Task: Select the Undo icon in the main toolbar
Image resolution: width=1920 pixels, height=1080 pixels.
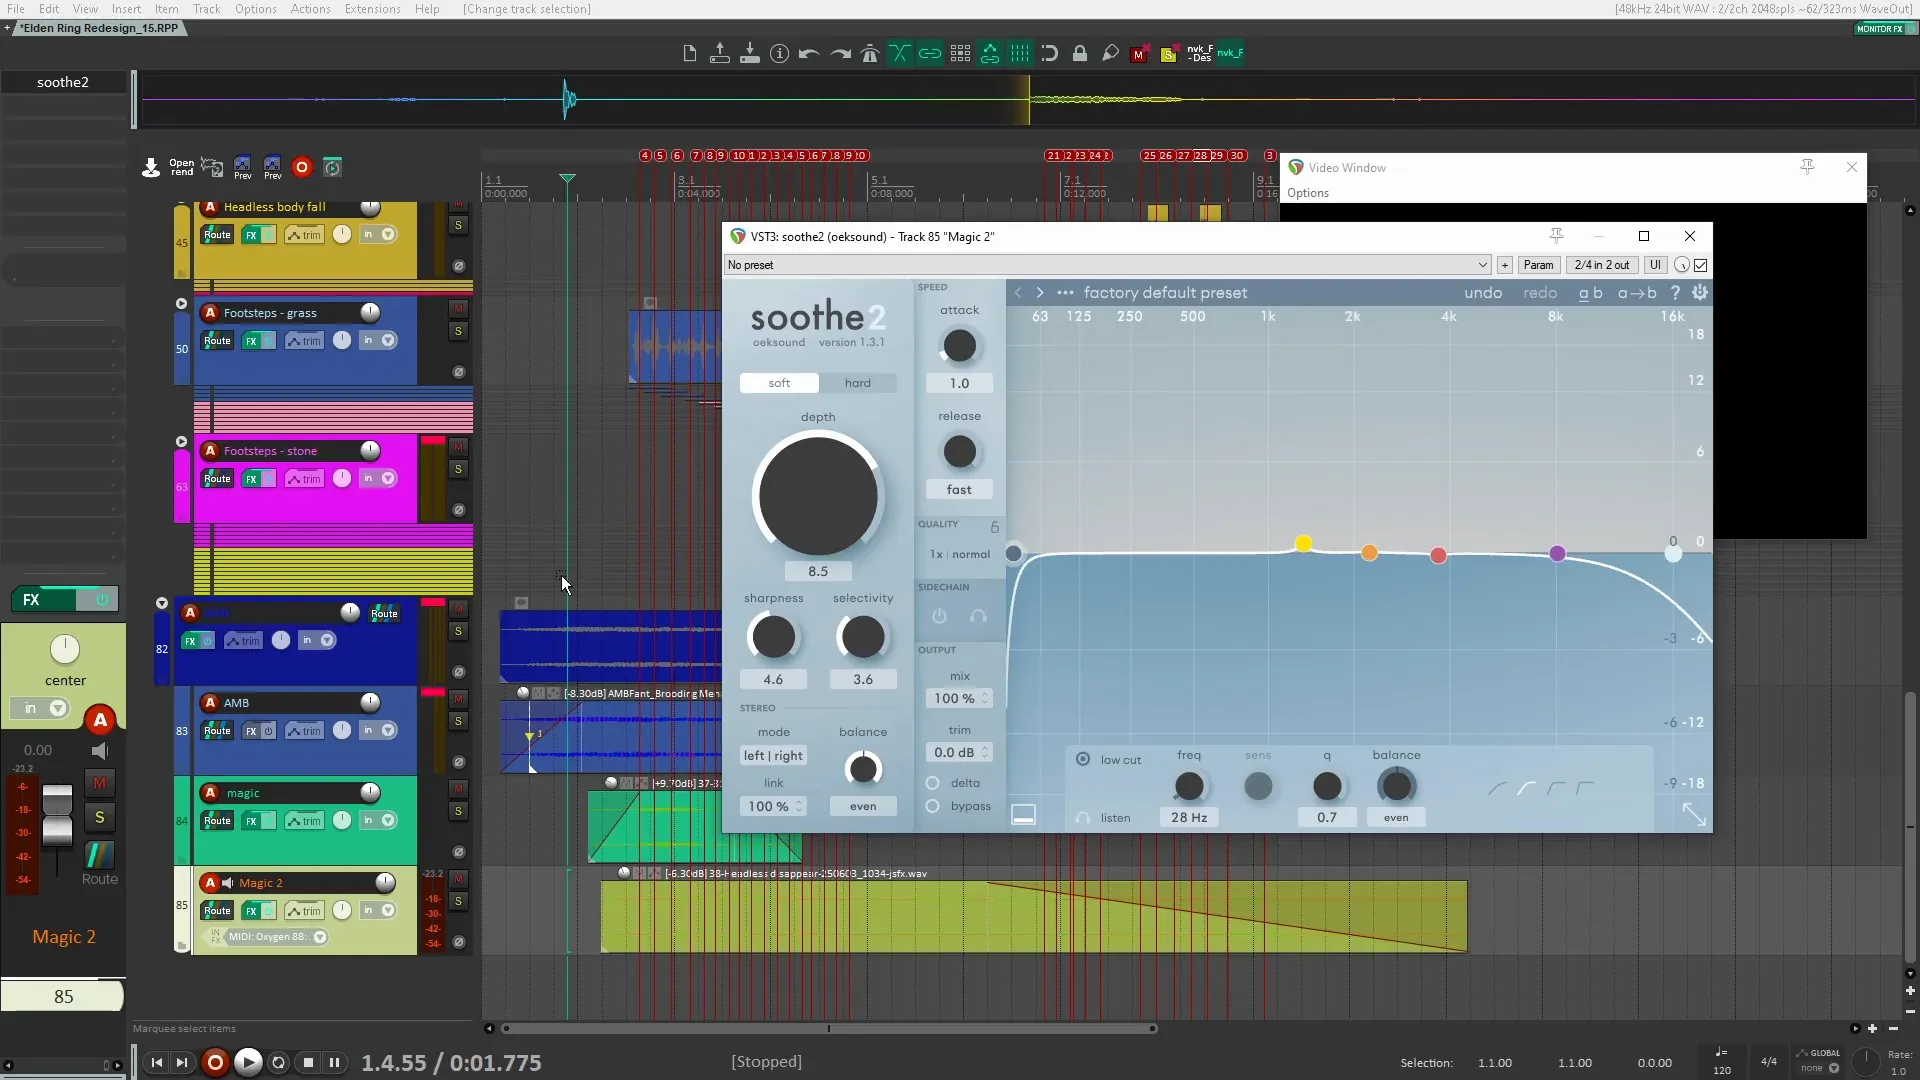Action: pos(809,53)
